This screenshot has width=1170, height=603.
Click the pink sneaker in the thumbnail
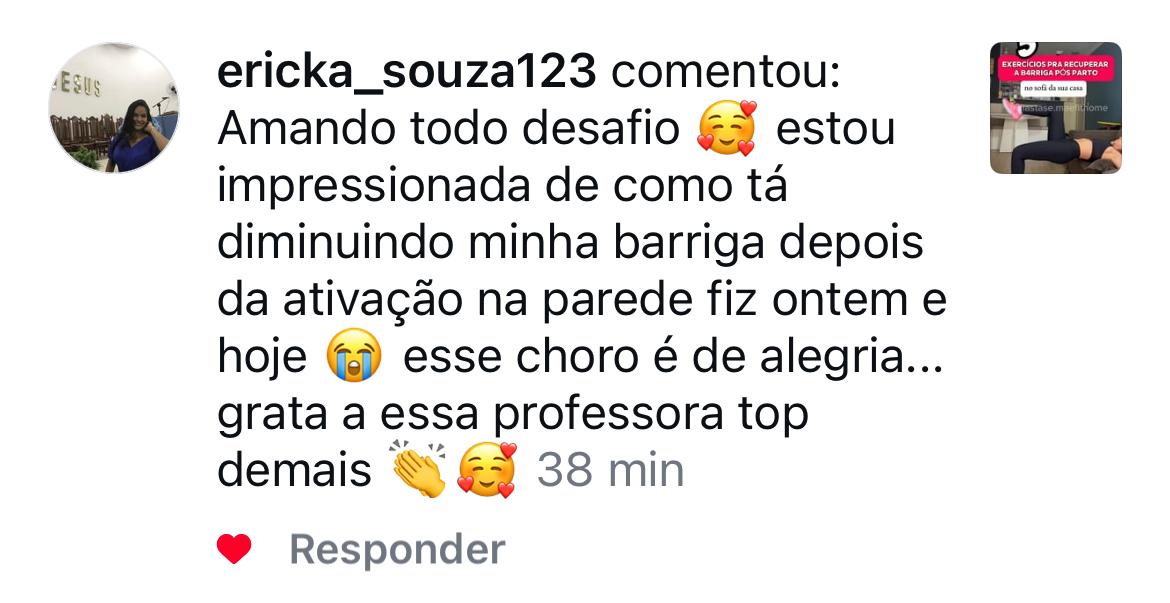coord(1011,109)
